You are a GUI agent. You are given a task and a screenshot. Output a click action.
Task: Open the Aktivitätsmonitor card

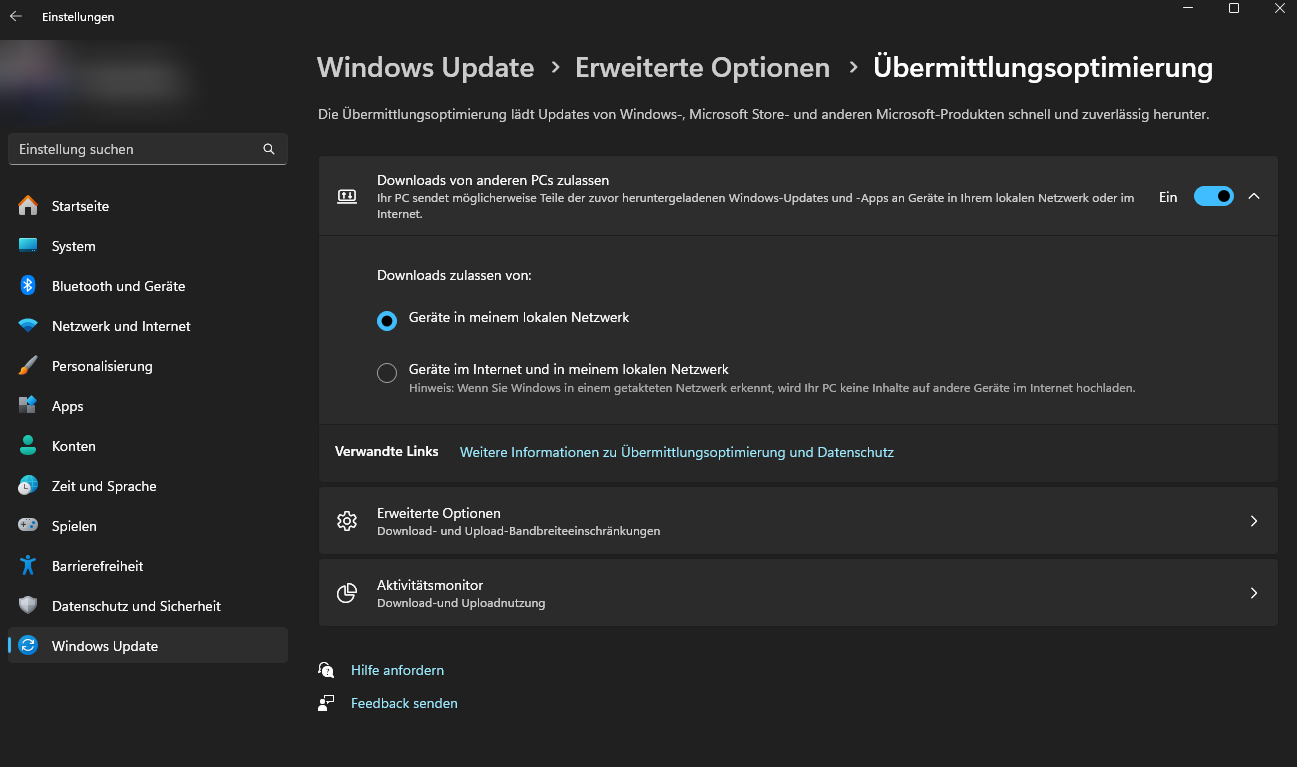pos(798,593)
